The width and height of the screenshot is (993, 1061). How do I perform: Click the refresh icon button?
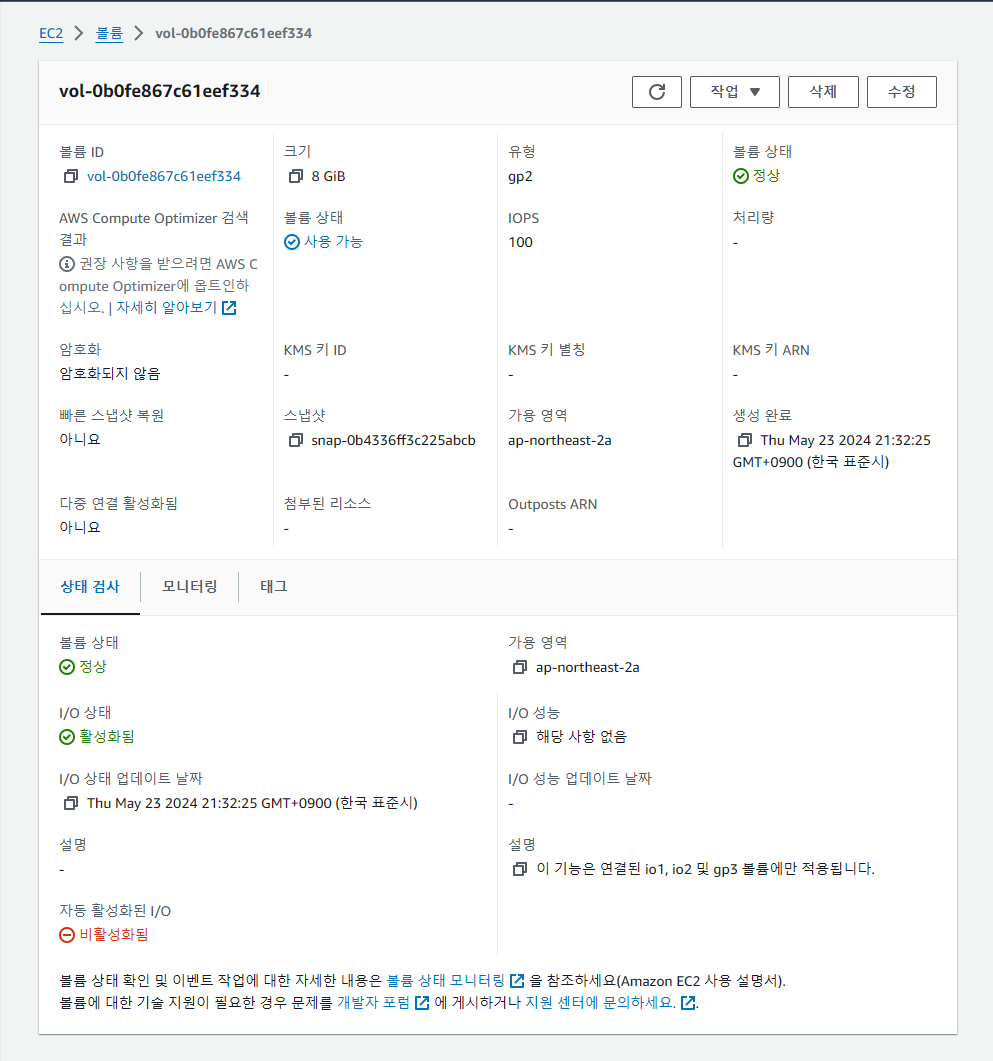coord(656,92)
